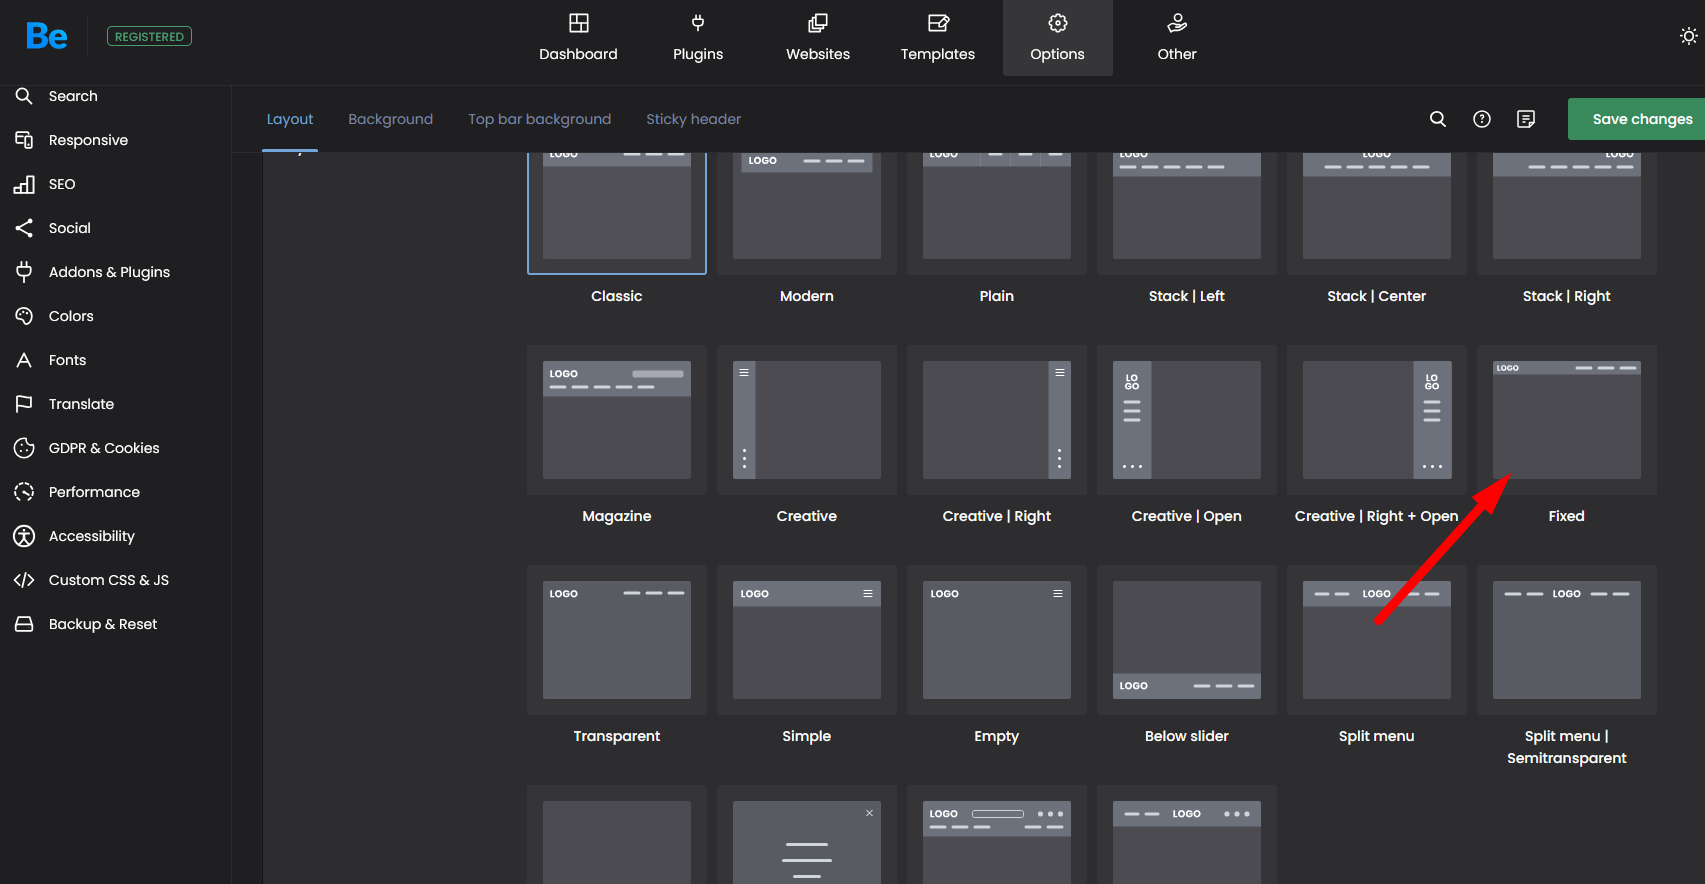Click the Be logo

click(x=47, y=37)
